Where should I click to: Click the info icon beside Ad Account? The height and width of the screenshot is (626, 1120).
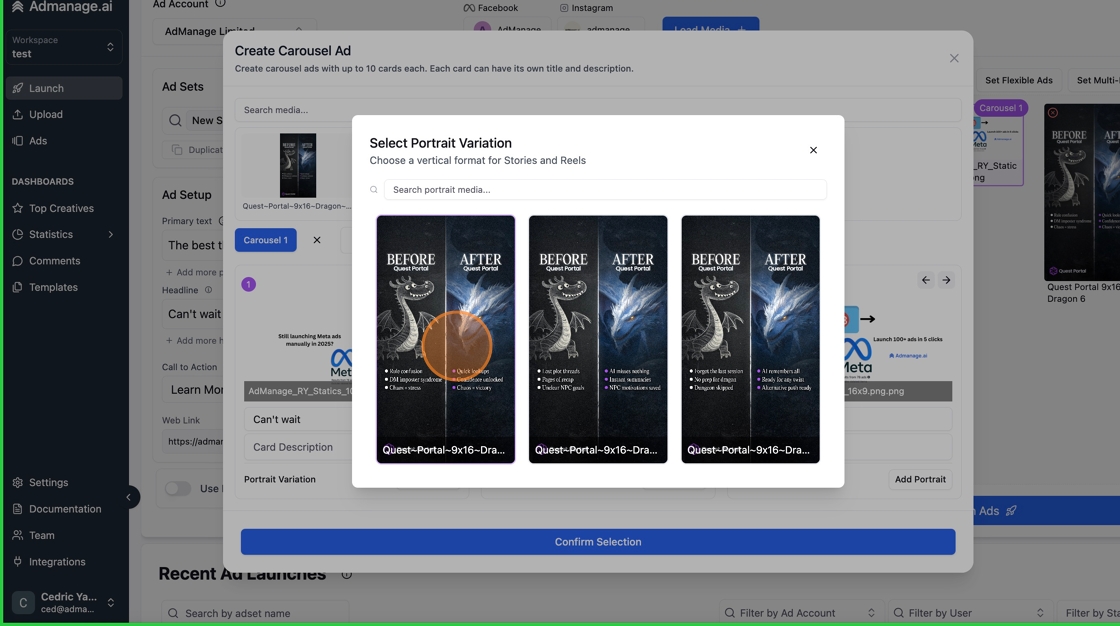(221, 4)
